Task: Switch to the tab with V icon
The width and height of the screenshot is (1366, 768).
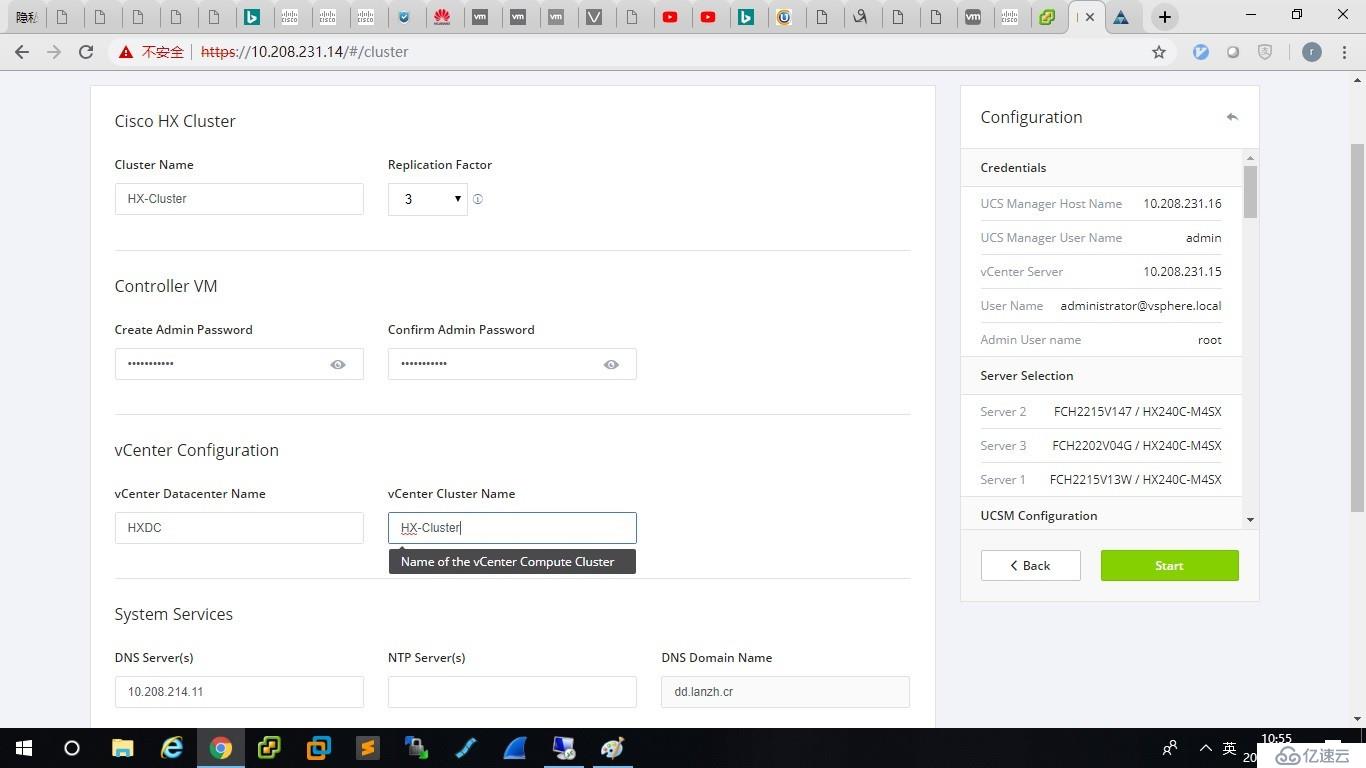Action: (594, 17)
